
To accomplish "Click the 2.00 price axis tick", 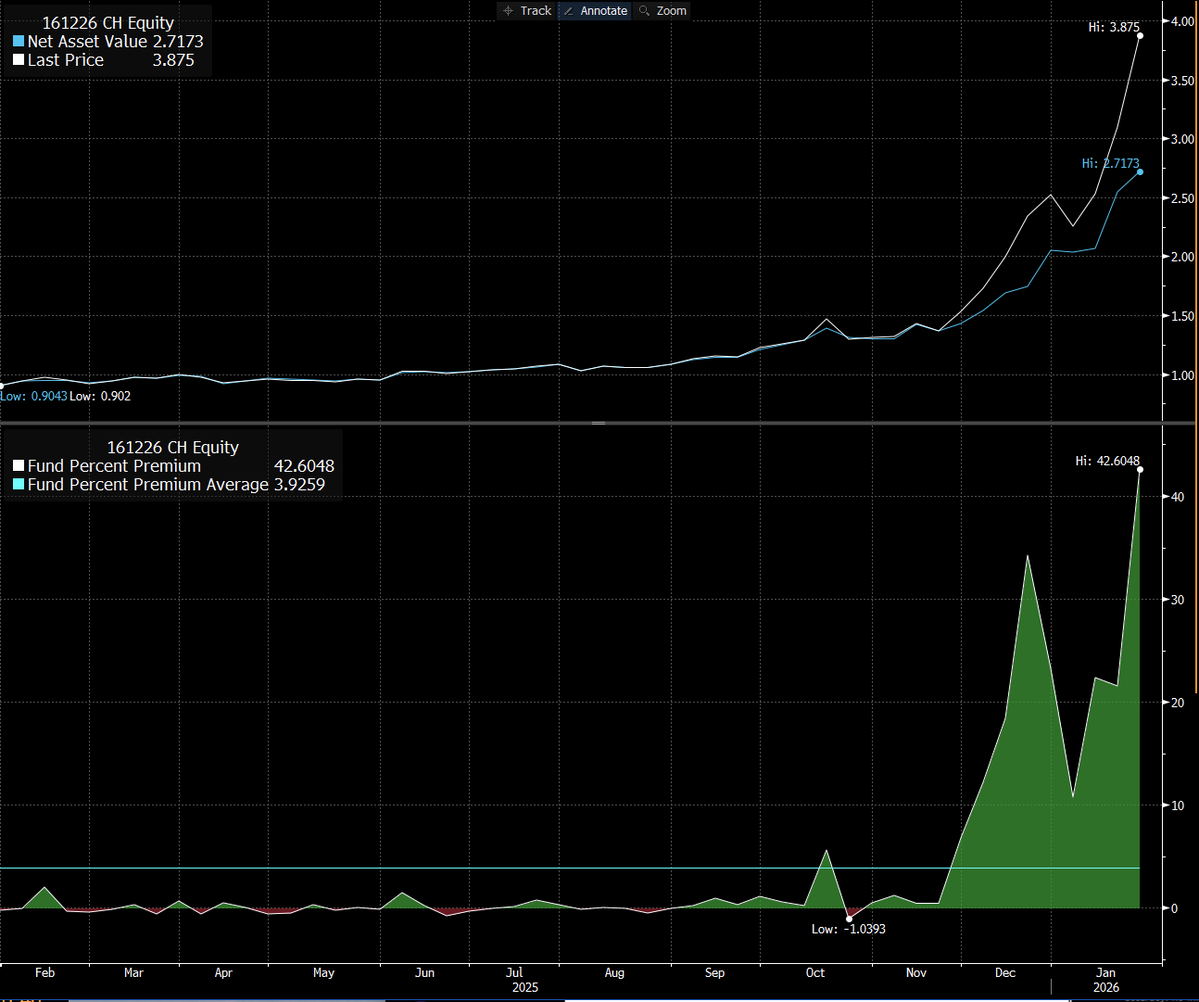I will pyautogui.click(x=1182, y=257).
